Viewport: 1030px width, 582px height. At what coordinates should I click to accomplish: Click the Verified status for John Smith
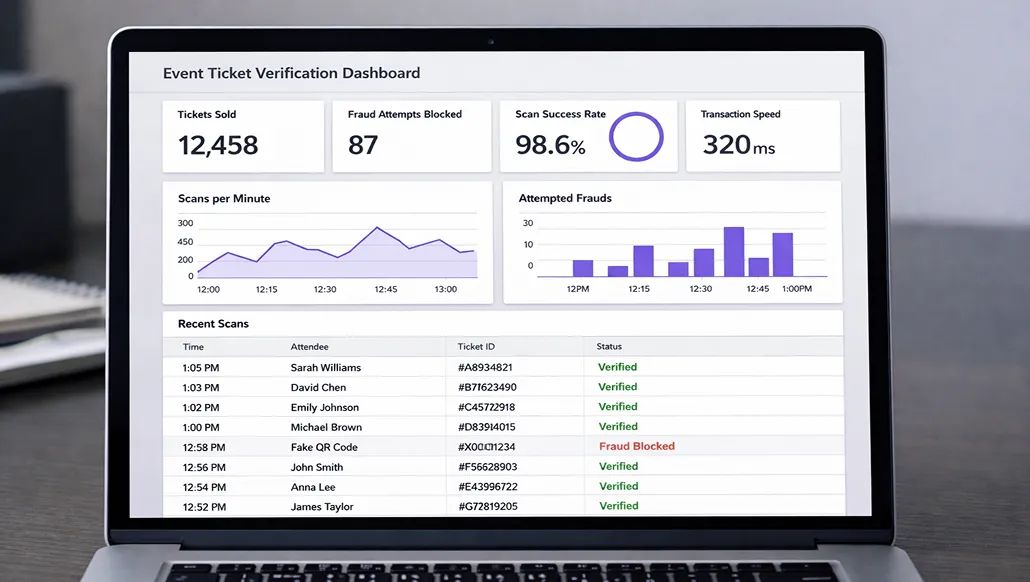tap(617, 466)
